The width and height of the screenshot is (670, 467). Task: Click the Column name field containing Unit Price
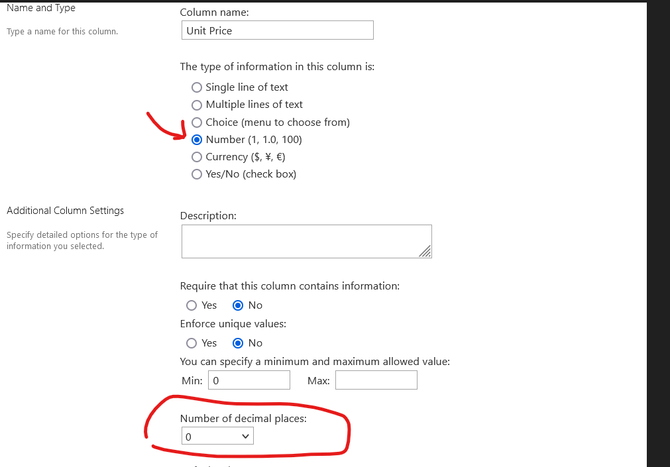click(277, 30)
